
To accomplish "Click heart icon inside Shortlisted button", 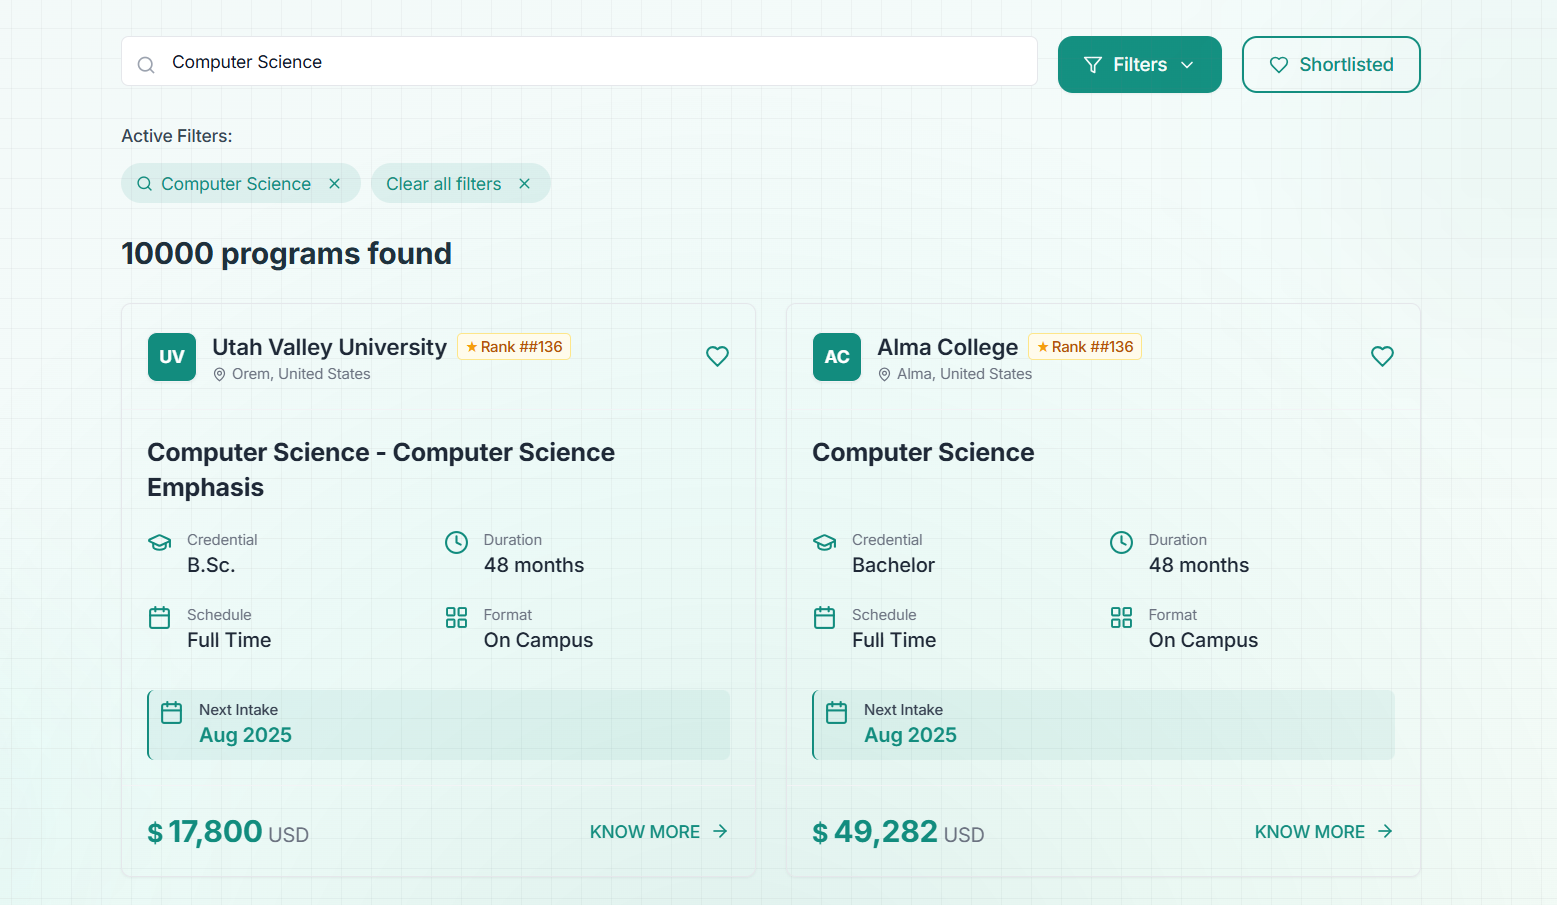I will pyautogui.click(x=1279, y=65).
